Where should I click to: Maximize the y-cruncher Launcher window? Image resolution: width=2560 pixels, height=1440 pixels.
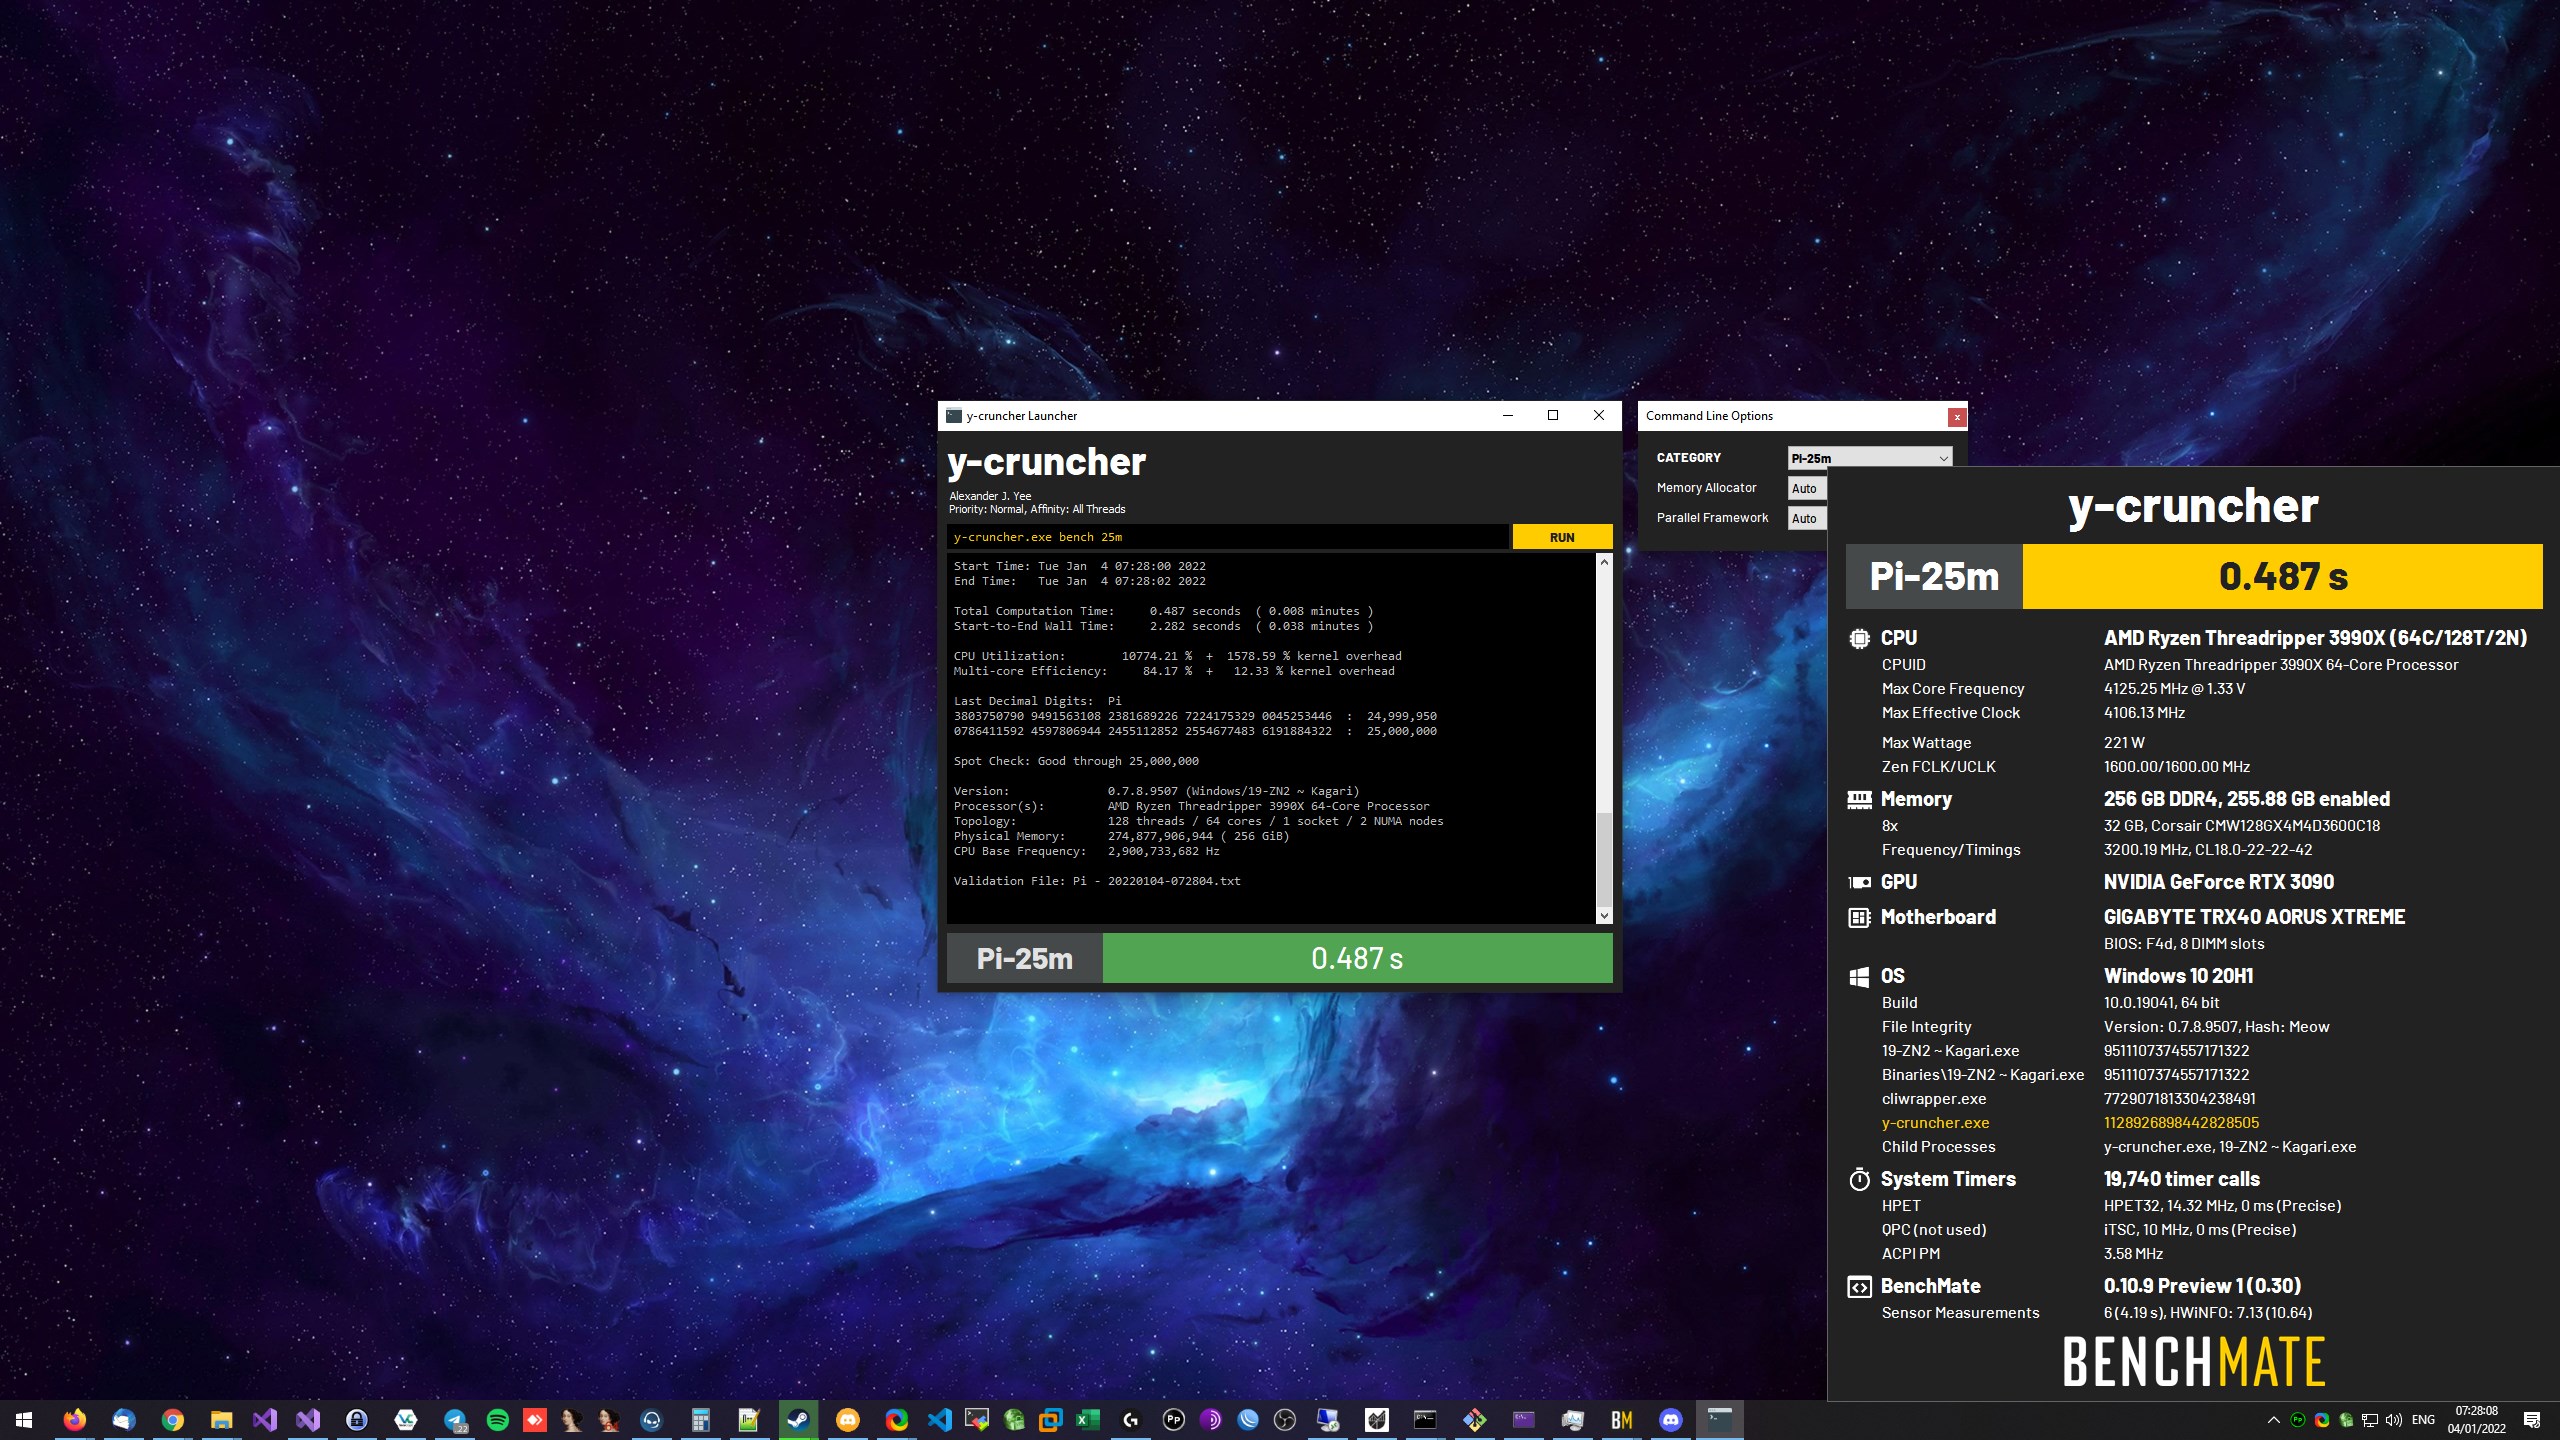tap(1553, 416)
